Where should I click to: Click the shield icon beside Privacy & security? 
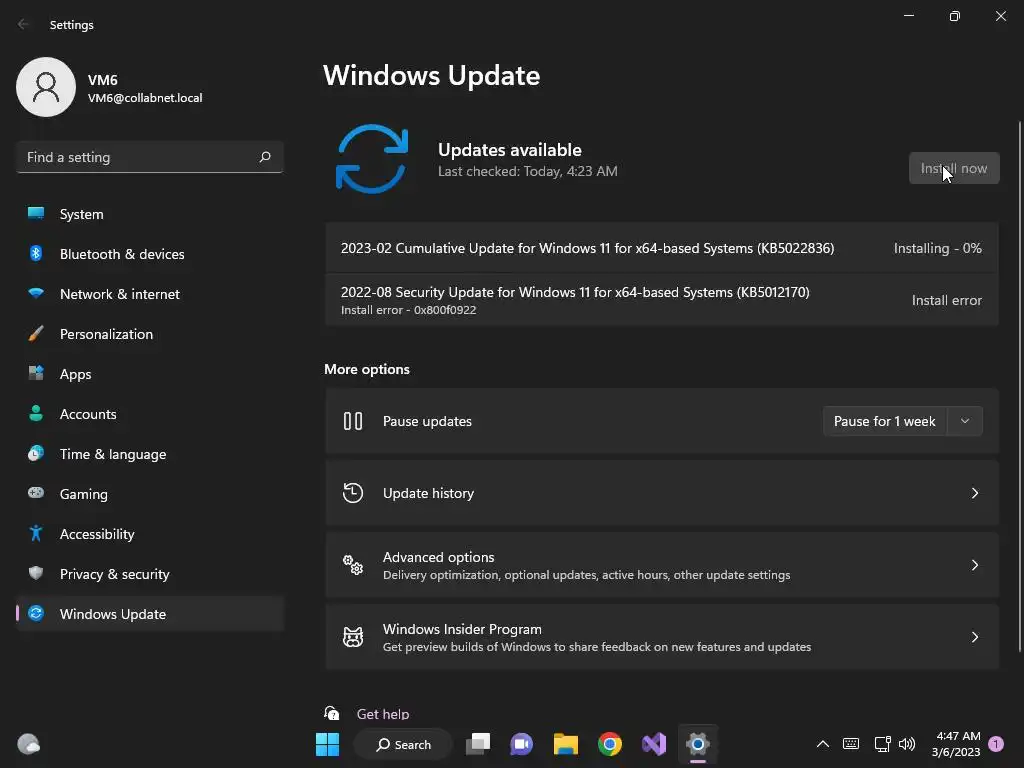(x=36, y=573)
